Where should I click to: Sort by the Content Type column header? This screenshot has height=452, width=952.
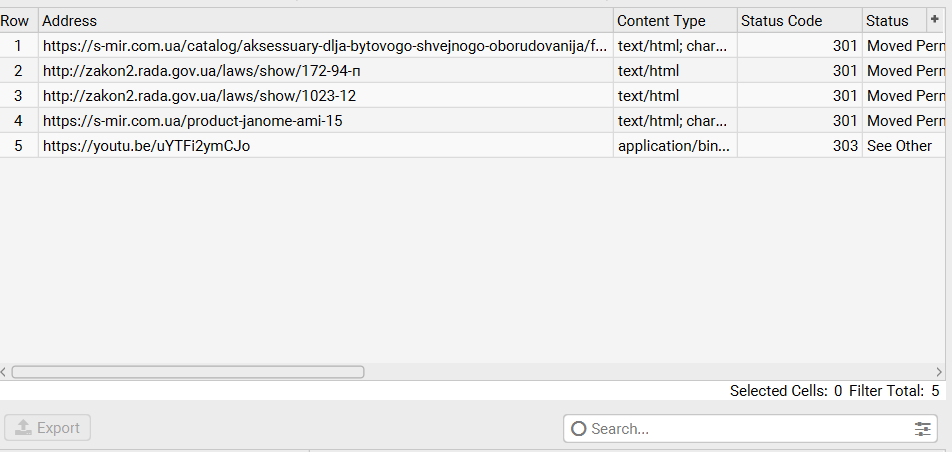click(675, 21)
